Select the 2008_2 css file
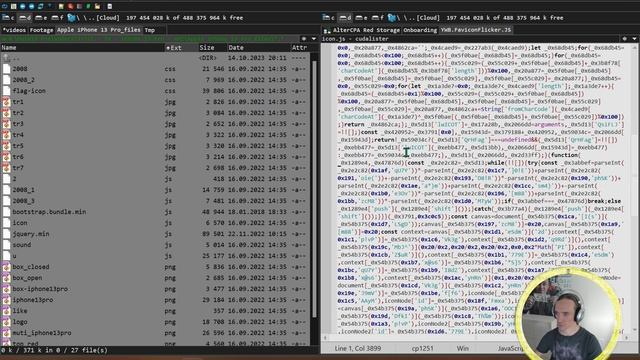Image resolution: width=640 pixels, height=360 pixels. [155, 80]
